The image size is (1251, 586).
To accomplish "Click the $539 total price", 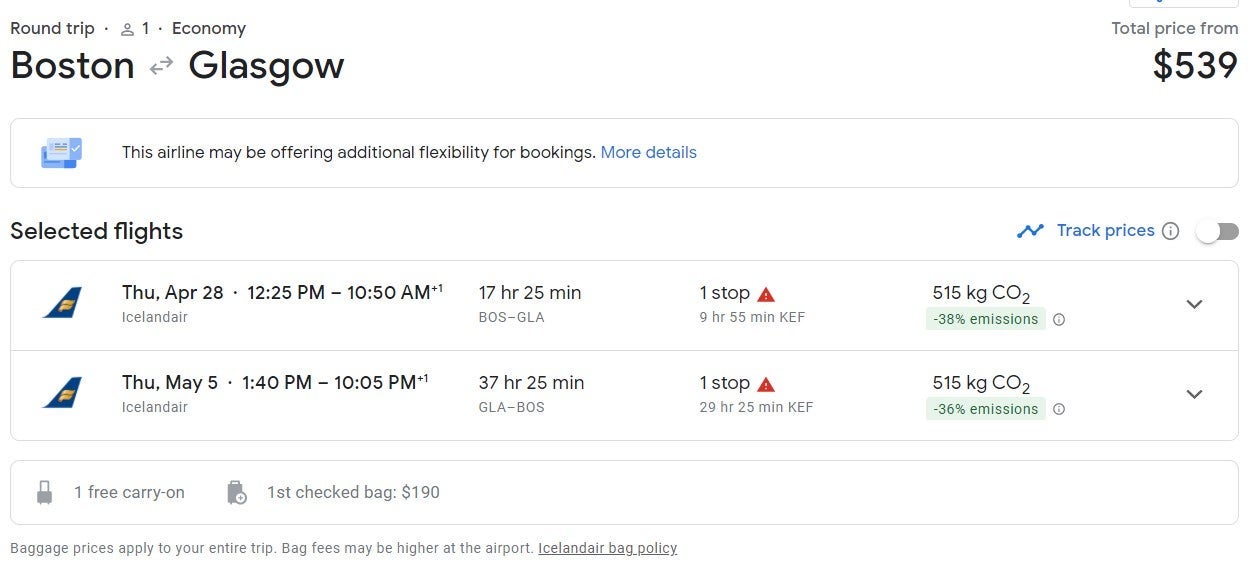I will [x=1195, y=66].
